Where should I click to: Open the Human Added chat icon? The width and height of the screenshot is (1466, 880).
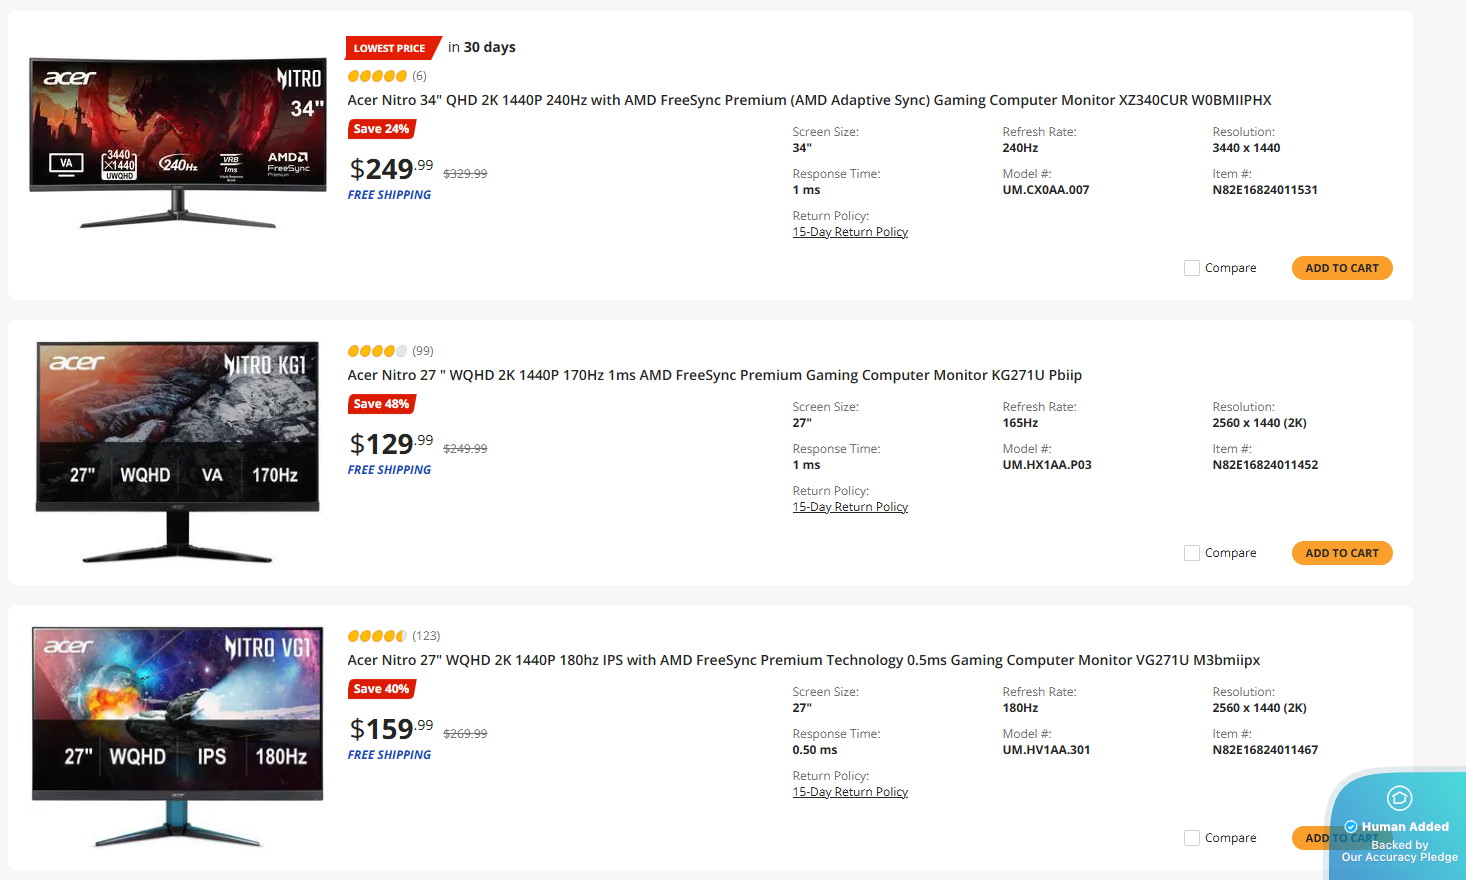(x=1399, y=797)
